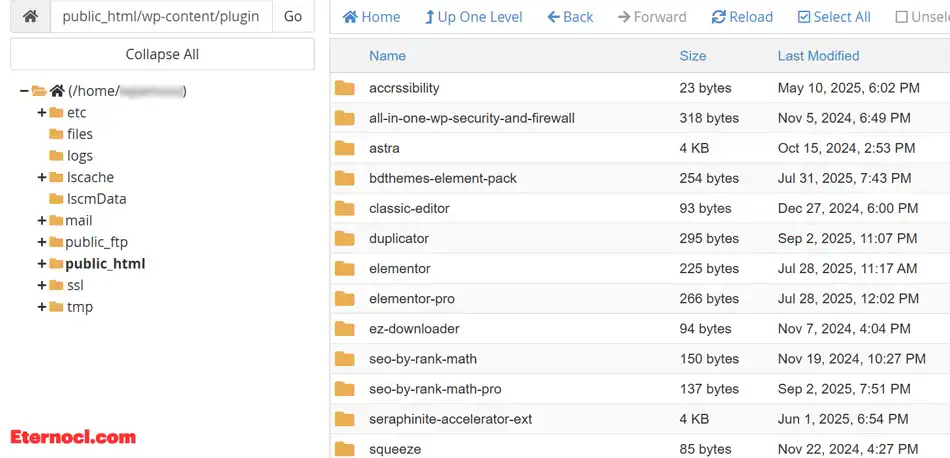
Task: Click the classic-editor folder icon
Action: tap(345, 208)
